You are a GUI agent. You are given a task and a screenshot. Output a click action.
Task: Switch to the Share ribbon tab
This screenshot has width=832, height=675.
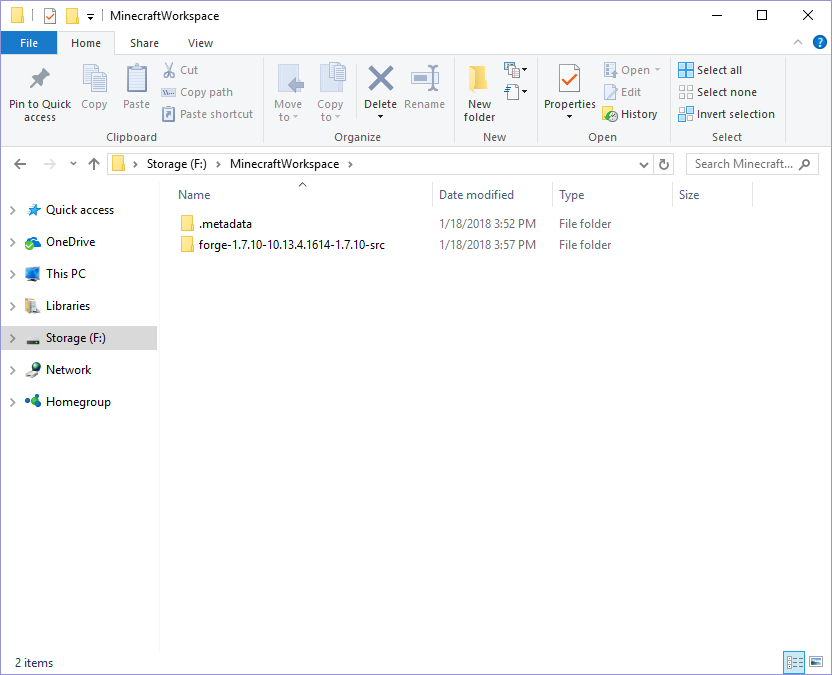pyautogui.click(x=144, y=43)
